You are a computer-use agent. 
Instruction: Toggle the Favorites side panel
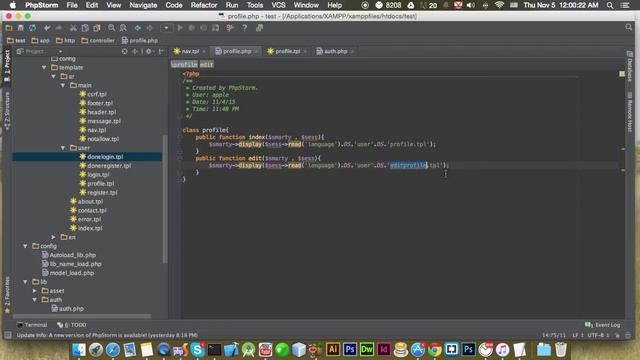click(7, 295)
